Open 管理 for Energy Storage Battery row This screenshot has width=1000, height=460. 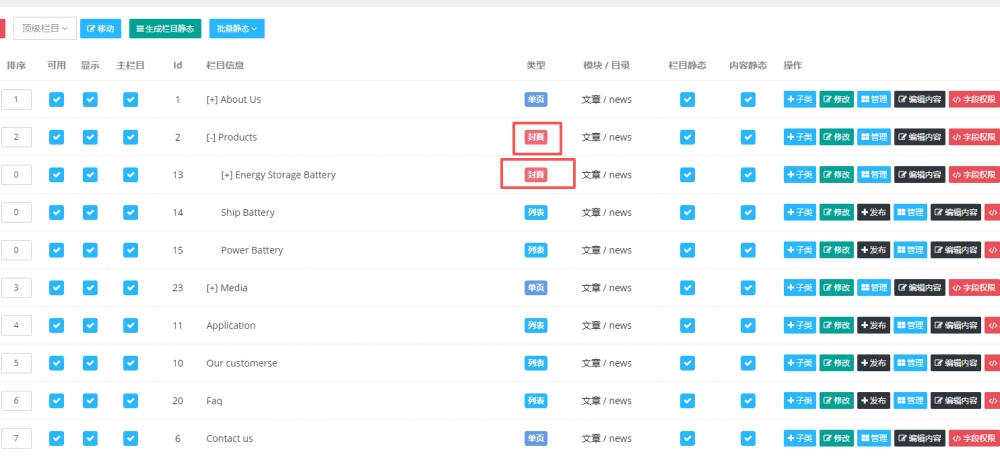pos(874,175)
